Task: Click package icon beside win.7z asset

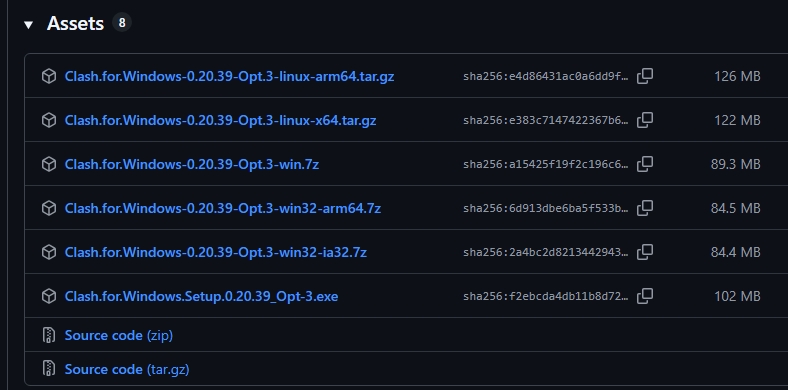Action: pos(49,164)
